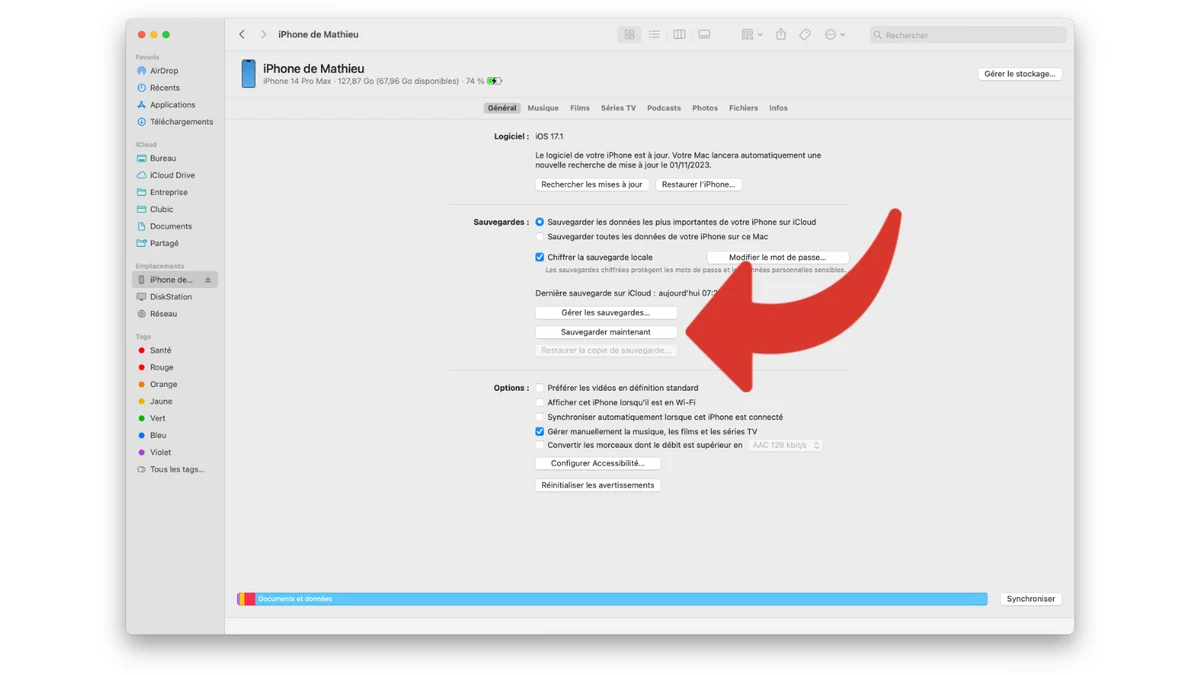Viewport: 1200px width, 675px height.
Task: Switch to the Musique tab
Action: (x=543, y=108)
